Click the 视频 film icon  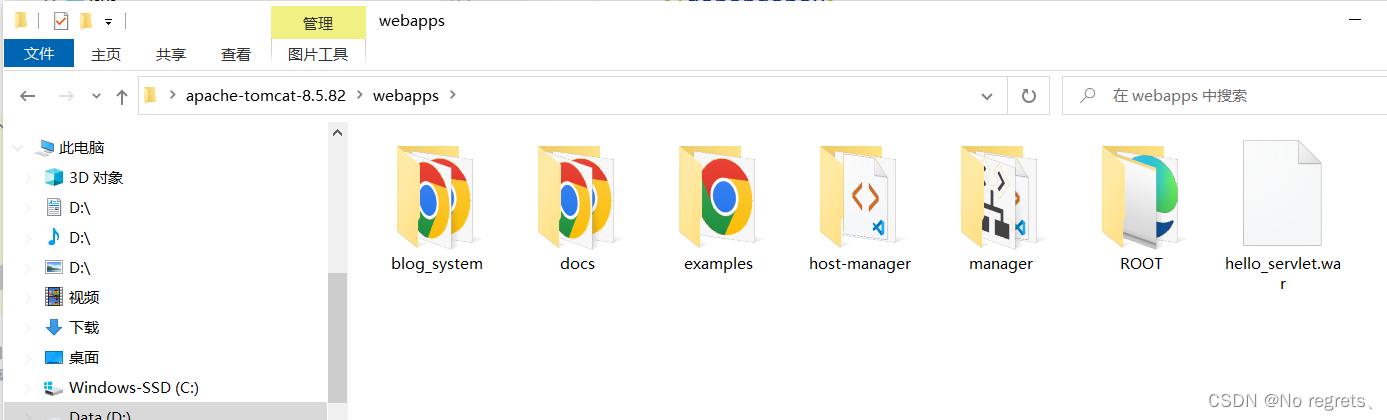[54, 297]
